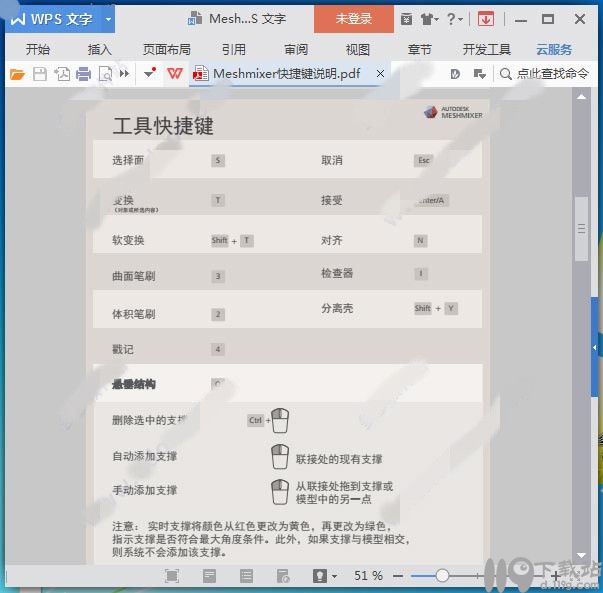Viewport: 603px width, 593px height.
Task: Click the 检查器 label
Action: tap(337, 273)
